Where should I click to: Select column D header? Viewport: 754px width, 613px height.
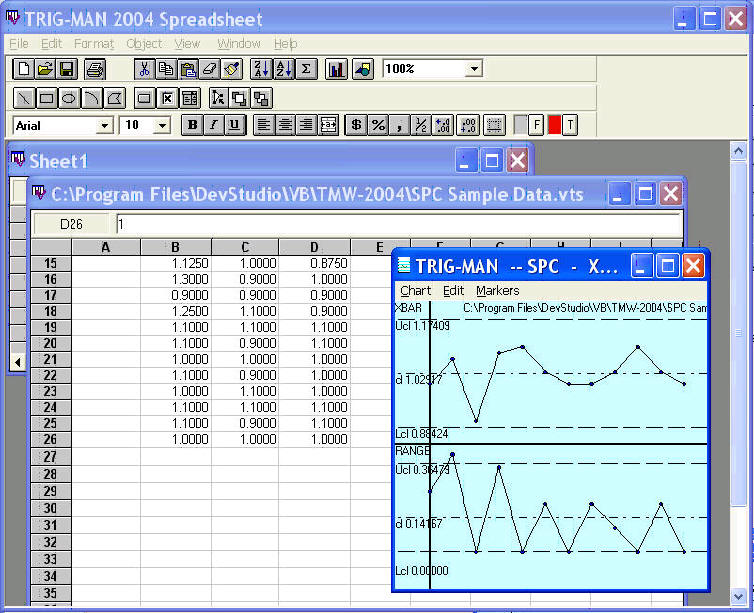[x=314, y=247]
